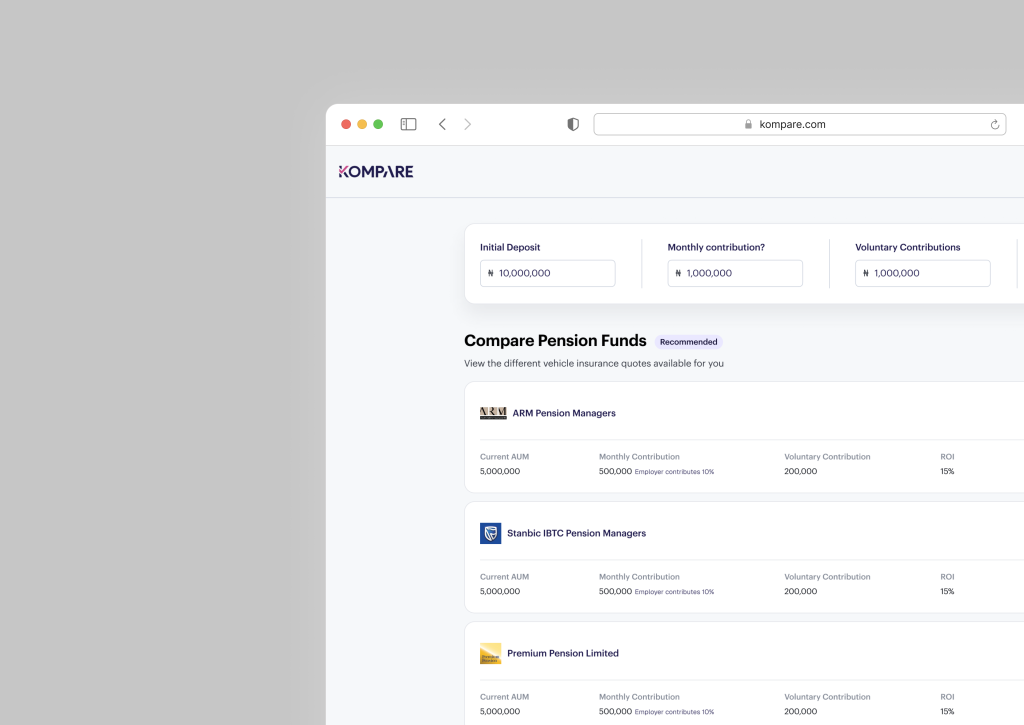Click Premium Pension Monthly Contribution value 500,000
Viewport: 1024px width, 725px height.
[615, 711]
